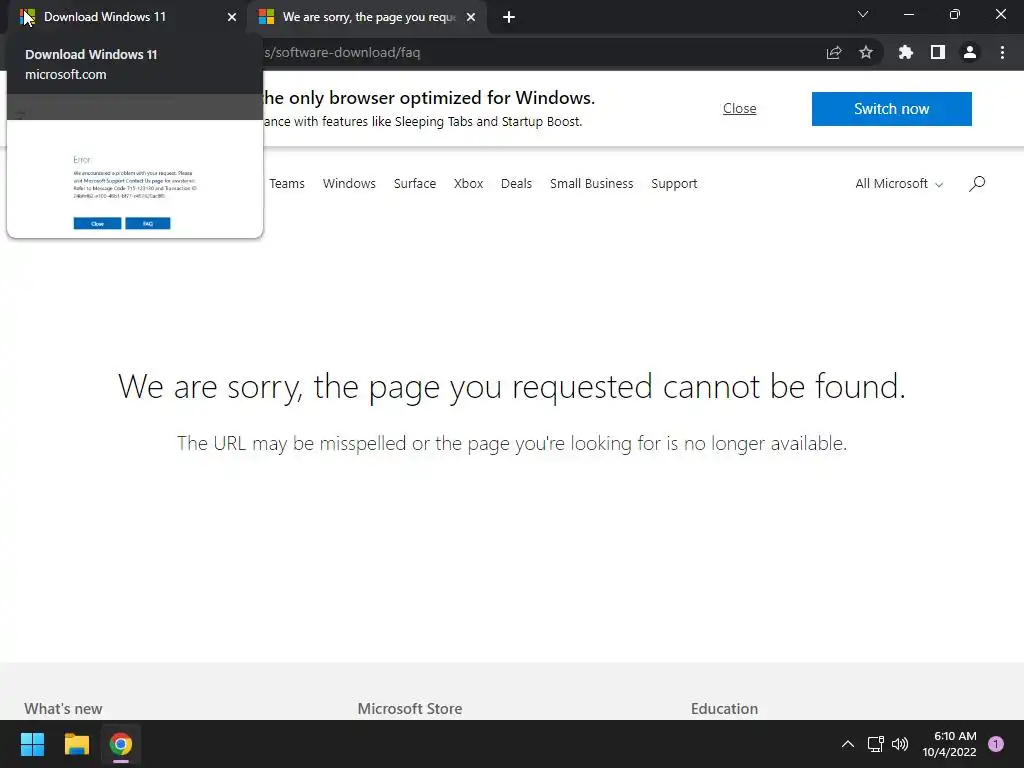Bookmark this page with the star icon

point(866,52)
